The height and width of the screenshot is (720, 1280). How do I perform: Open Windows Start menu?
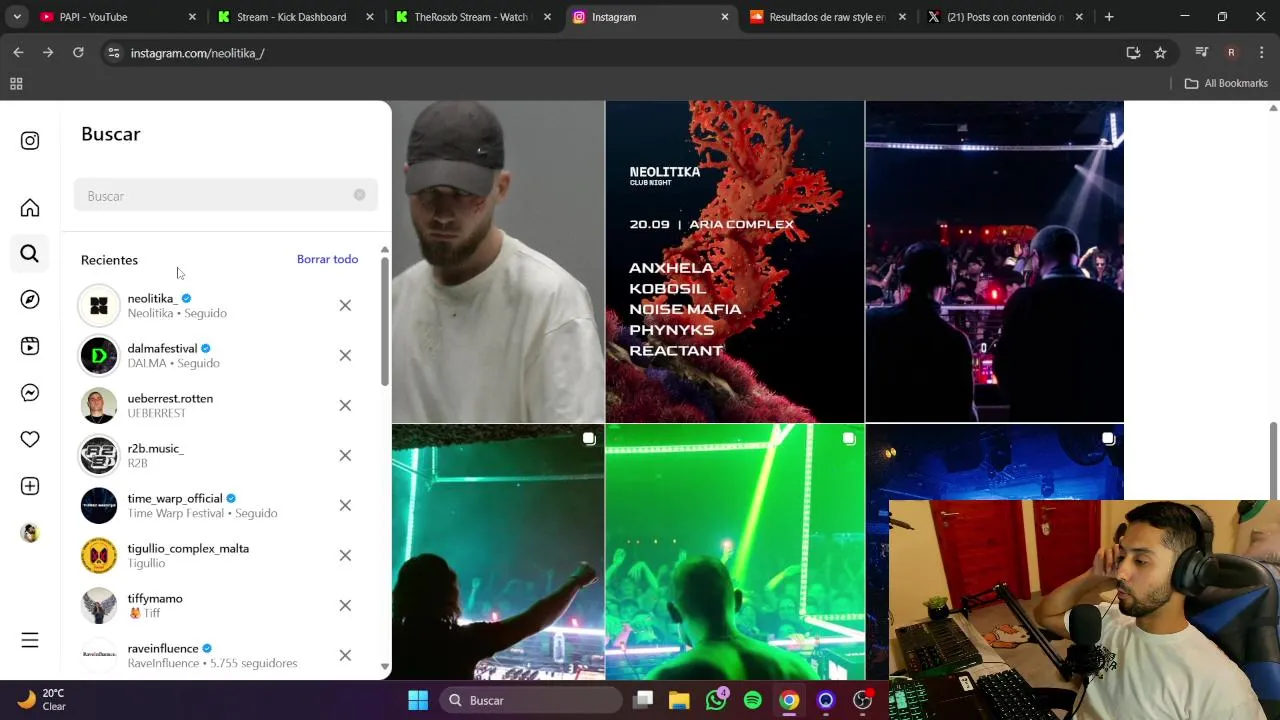tap(418, 700)
